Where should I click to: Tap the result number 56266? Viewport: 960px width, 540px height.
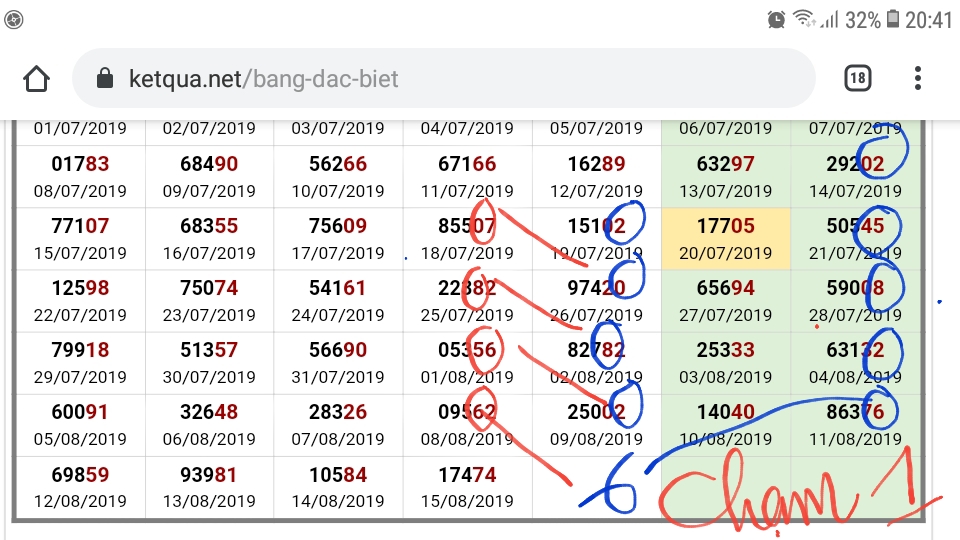(338, 164)
